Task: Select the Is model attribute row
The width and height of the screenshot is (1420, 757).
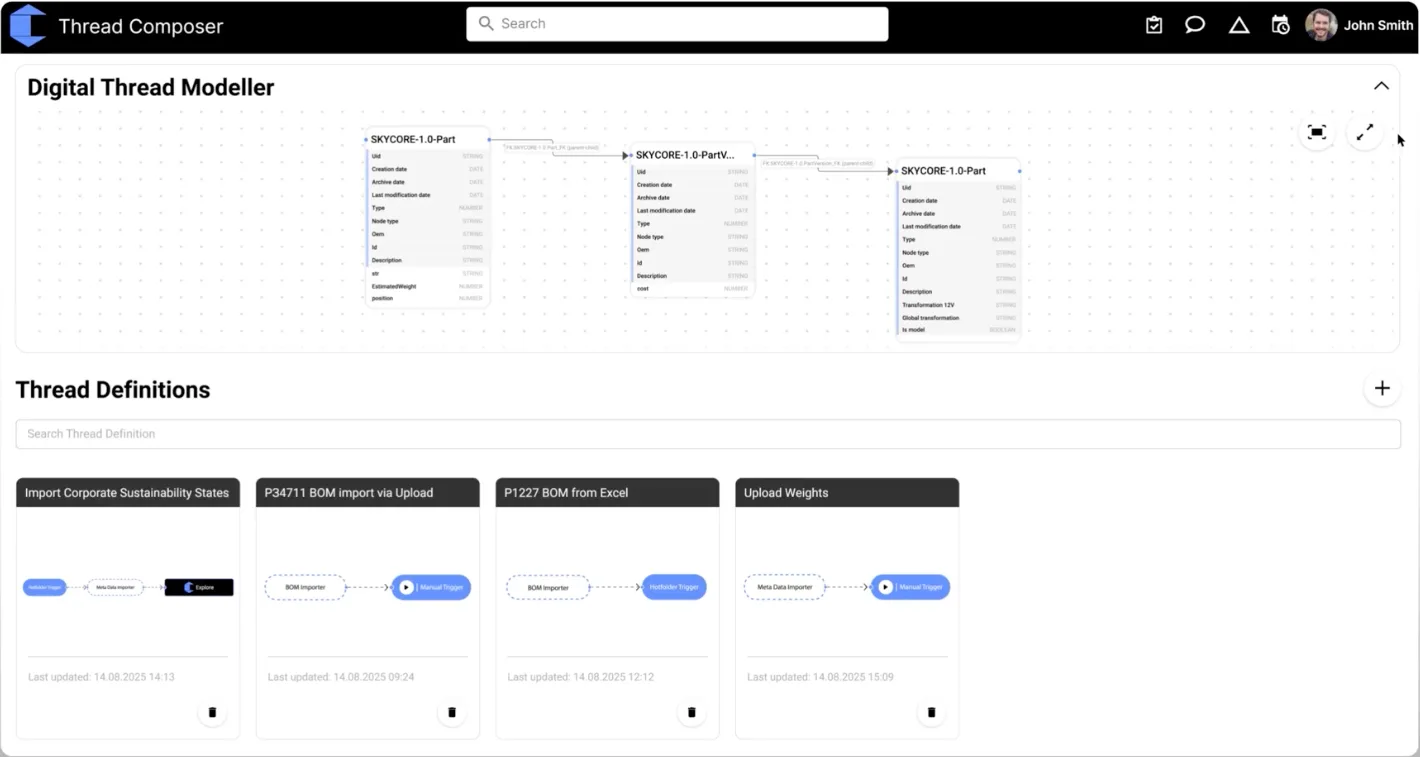Action: pos(957,330)
